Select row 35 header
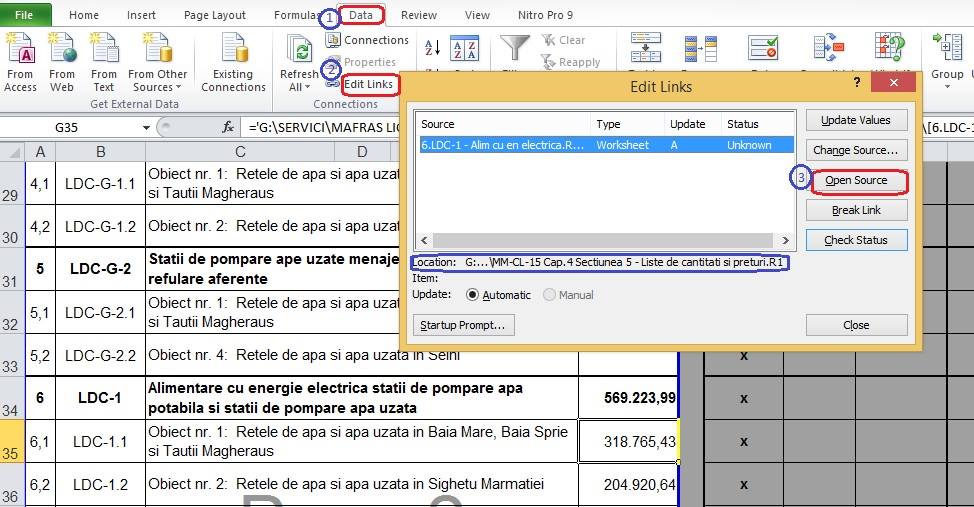The height and width of the screenshot is (507, 974). coord(12,441)
